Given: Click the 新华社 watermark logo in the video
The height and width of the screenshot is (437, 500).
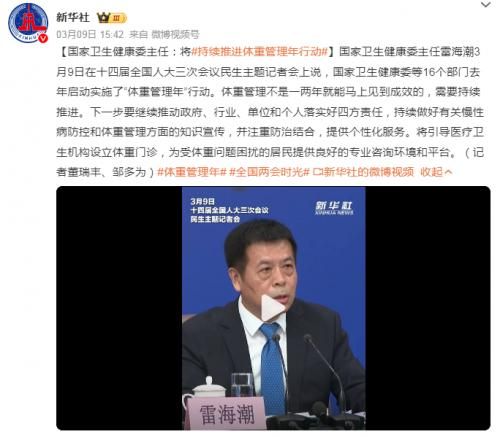Looking at the screenshot, I should [333, 208].
